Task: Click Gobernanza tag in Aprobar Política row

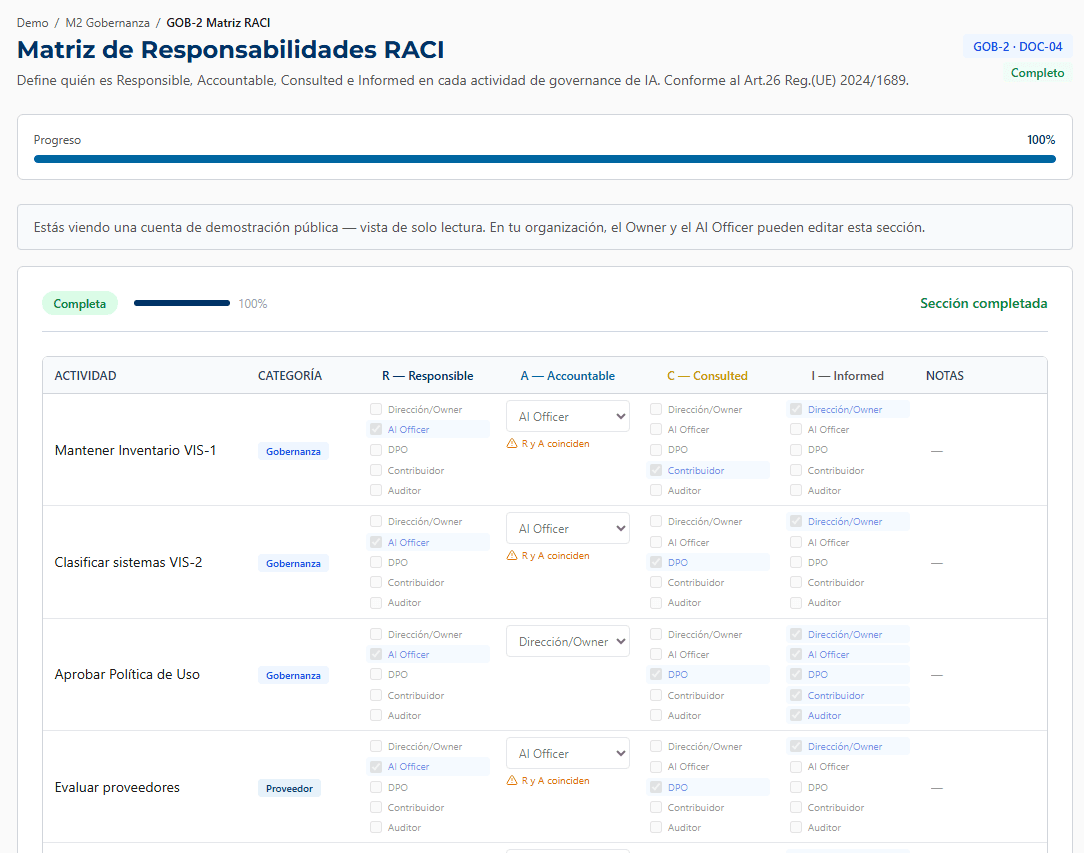Action: coord(293,675)
